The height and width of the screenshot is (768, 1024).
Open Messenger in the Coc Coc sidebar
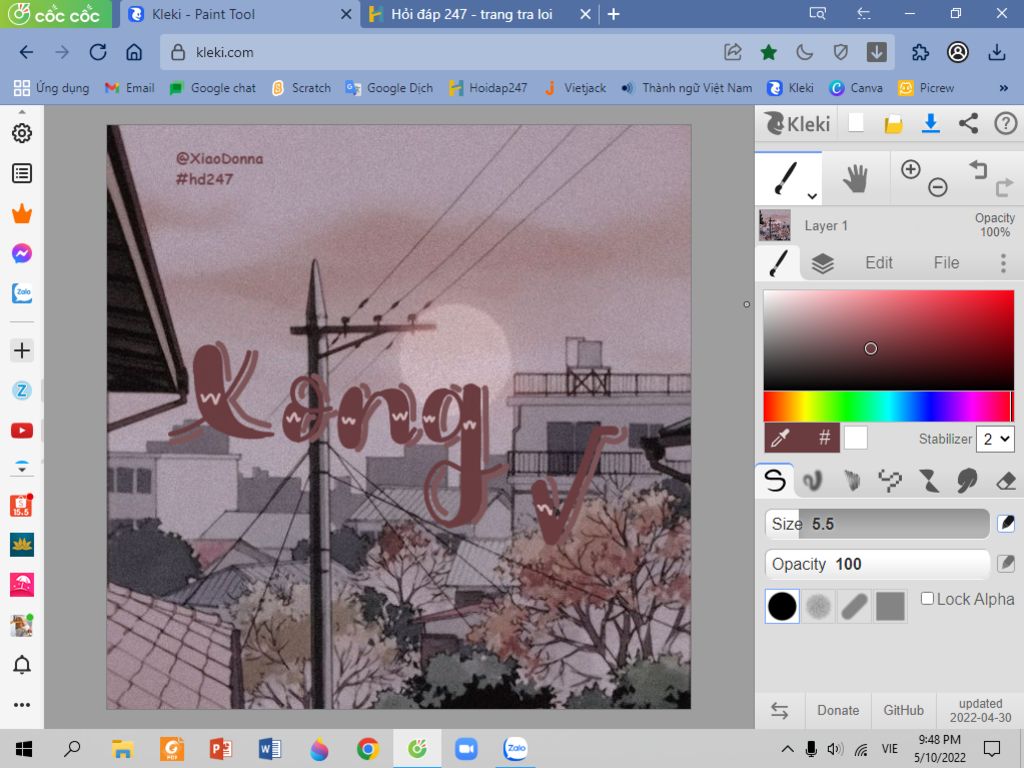pyautogui.click(x=22, y=253)
